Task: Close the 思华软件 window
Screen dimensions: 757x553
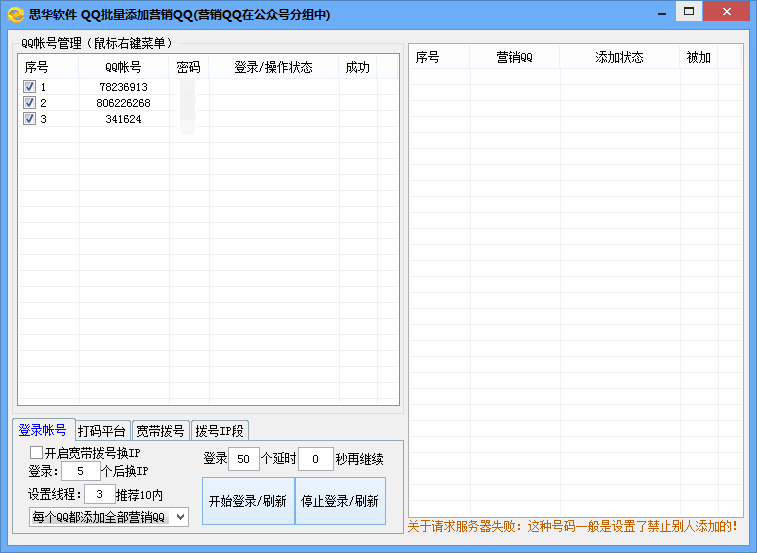Action: pos(726,11)
